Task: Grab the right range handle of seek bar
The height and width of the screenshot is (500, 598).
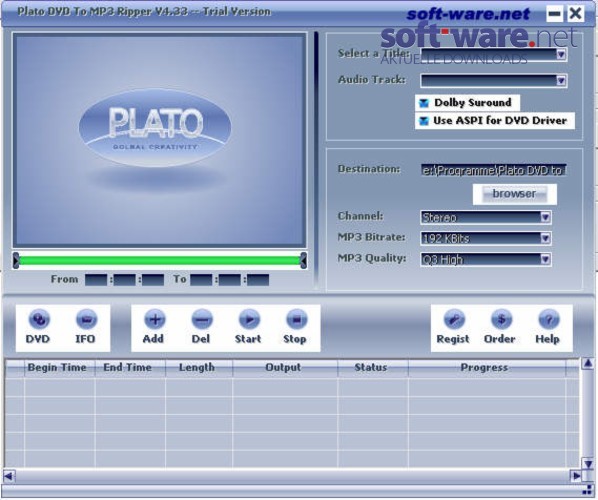Action: [304, 260]
